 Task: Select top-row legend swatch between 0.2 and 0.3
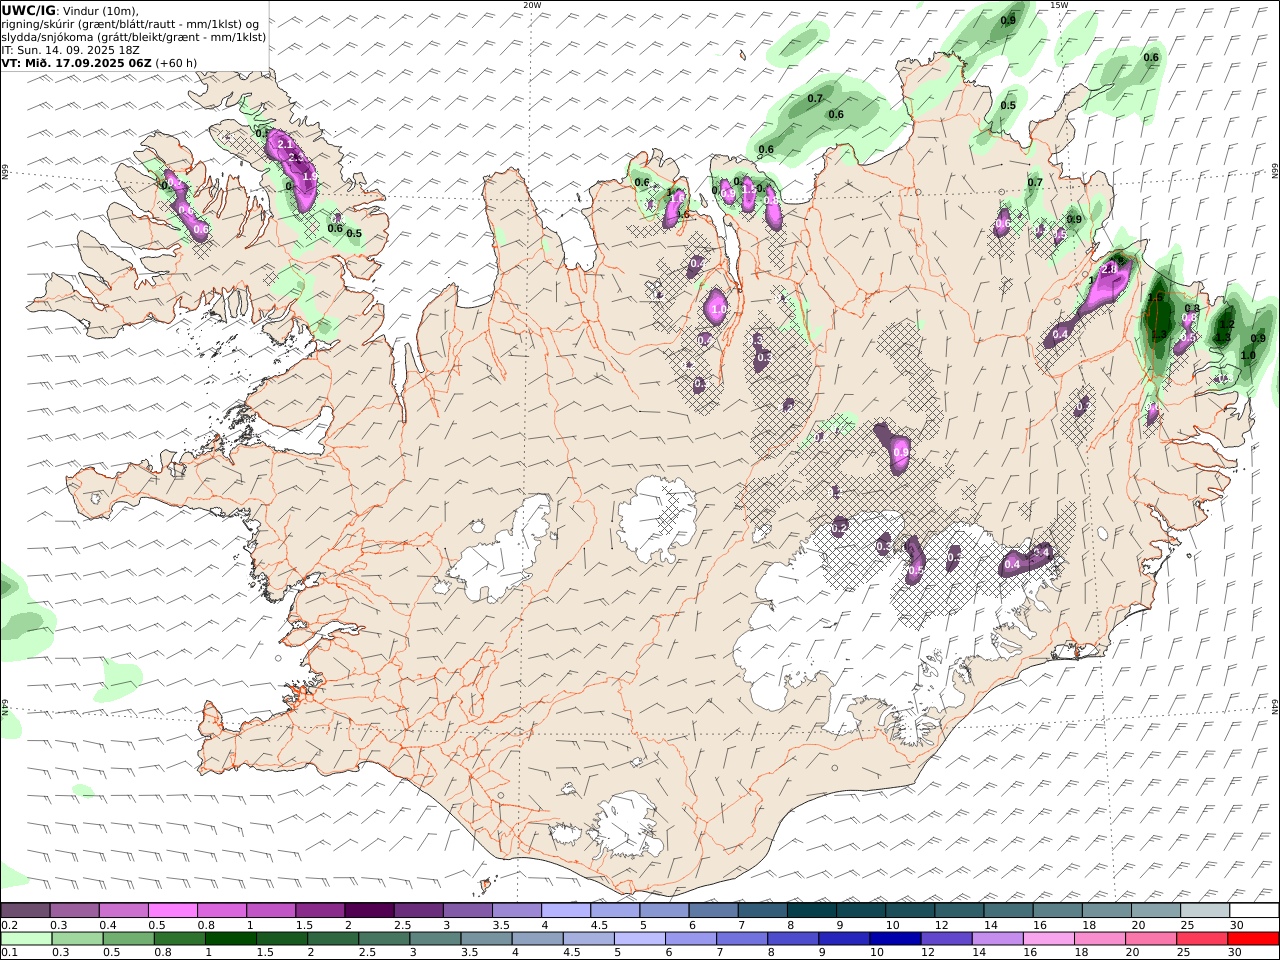coord(25,910)
